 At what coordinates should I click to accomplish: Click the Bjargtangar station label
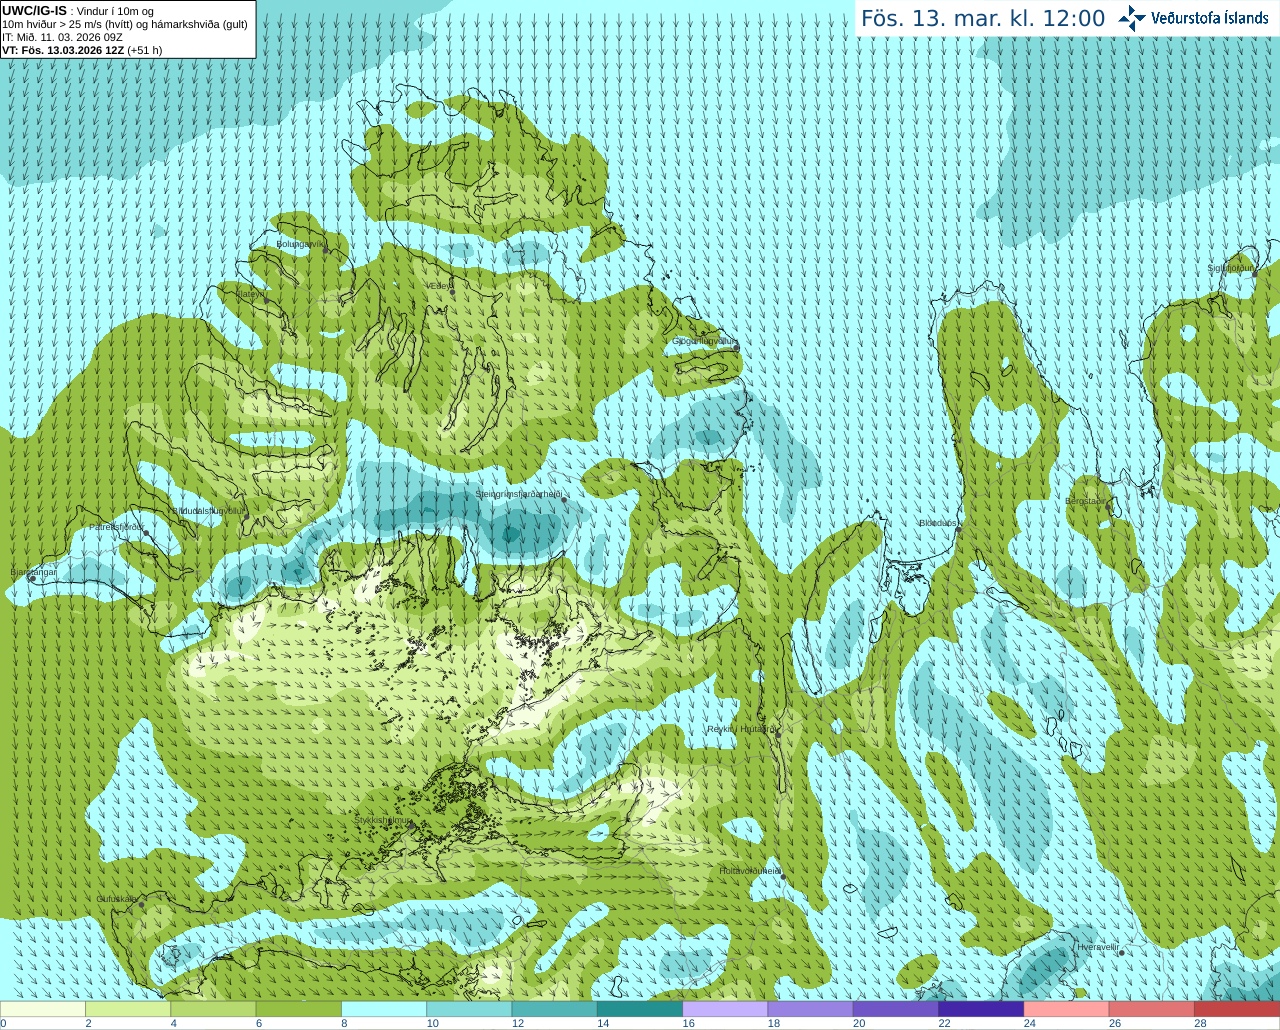(x=34, y=571)
